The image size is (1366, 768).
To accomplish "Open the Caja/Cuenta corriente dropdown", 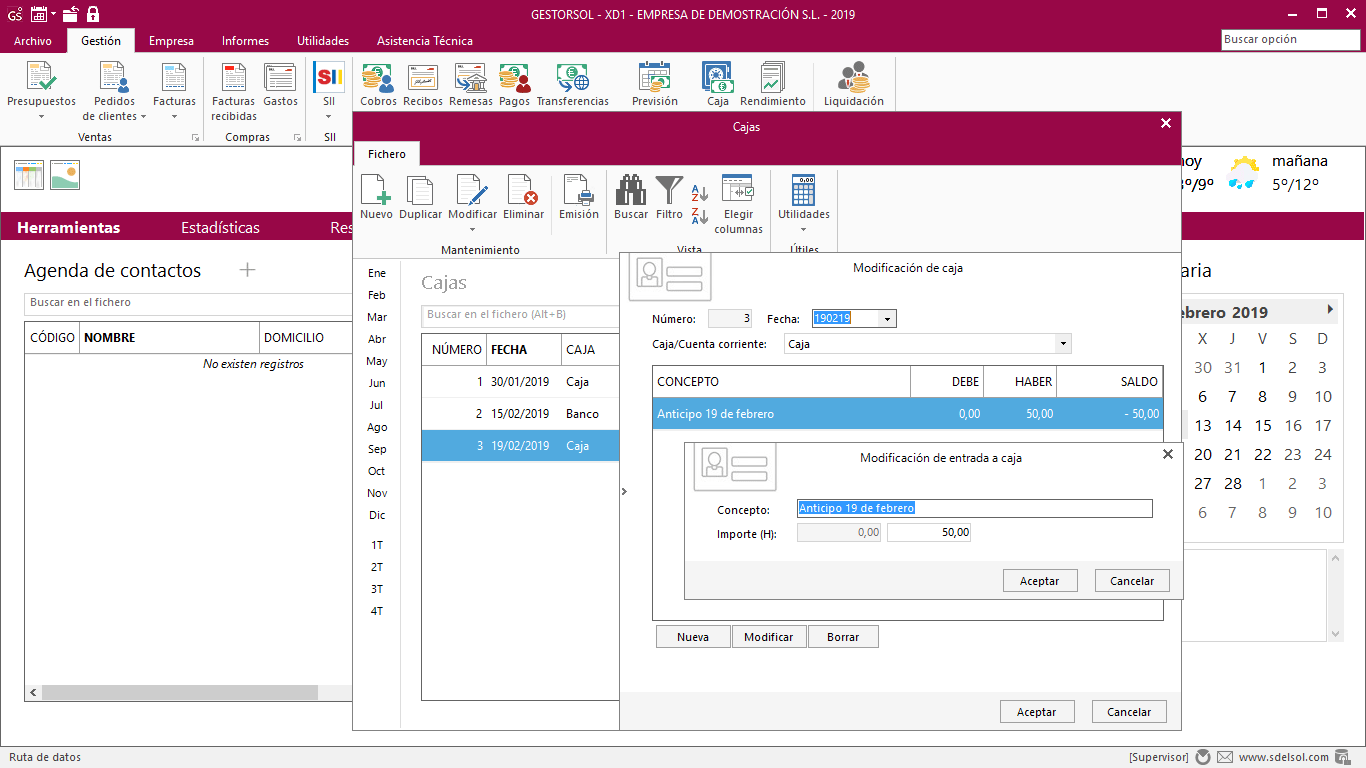I will [x=1062, y=344].
